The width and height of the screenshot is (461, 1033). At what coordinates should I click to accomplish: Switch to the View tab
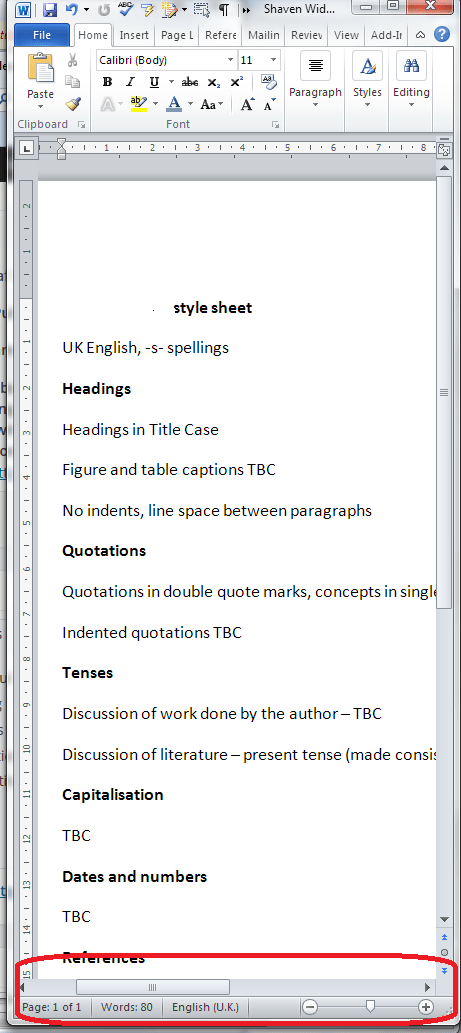pyautogui.click(x=346, y=35)
